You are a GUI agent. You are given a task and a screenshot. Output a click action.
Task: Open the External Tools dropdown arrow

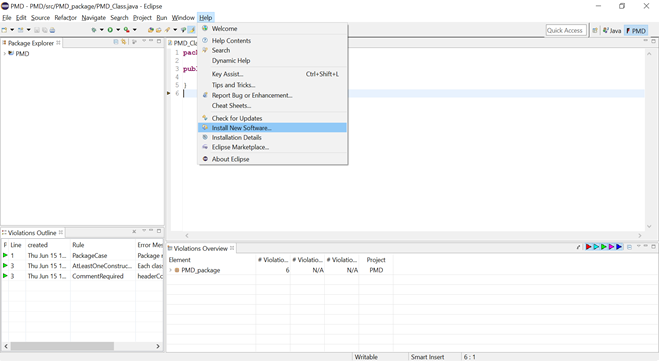pyautogui.click(x=134, y=30)
